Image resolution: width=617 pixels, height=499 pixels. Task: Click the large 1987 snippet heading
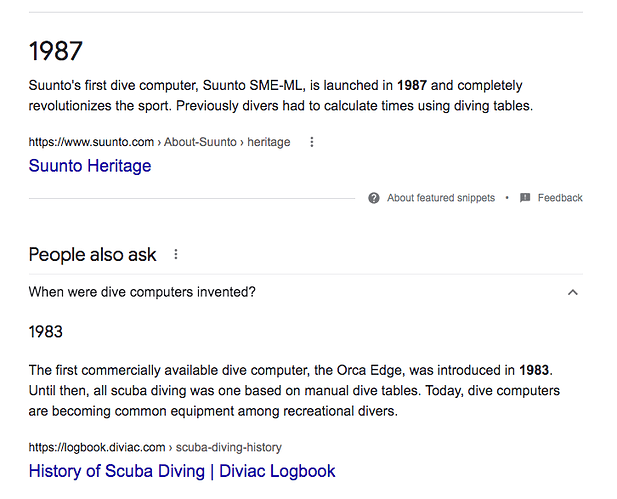point(55,51)
